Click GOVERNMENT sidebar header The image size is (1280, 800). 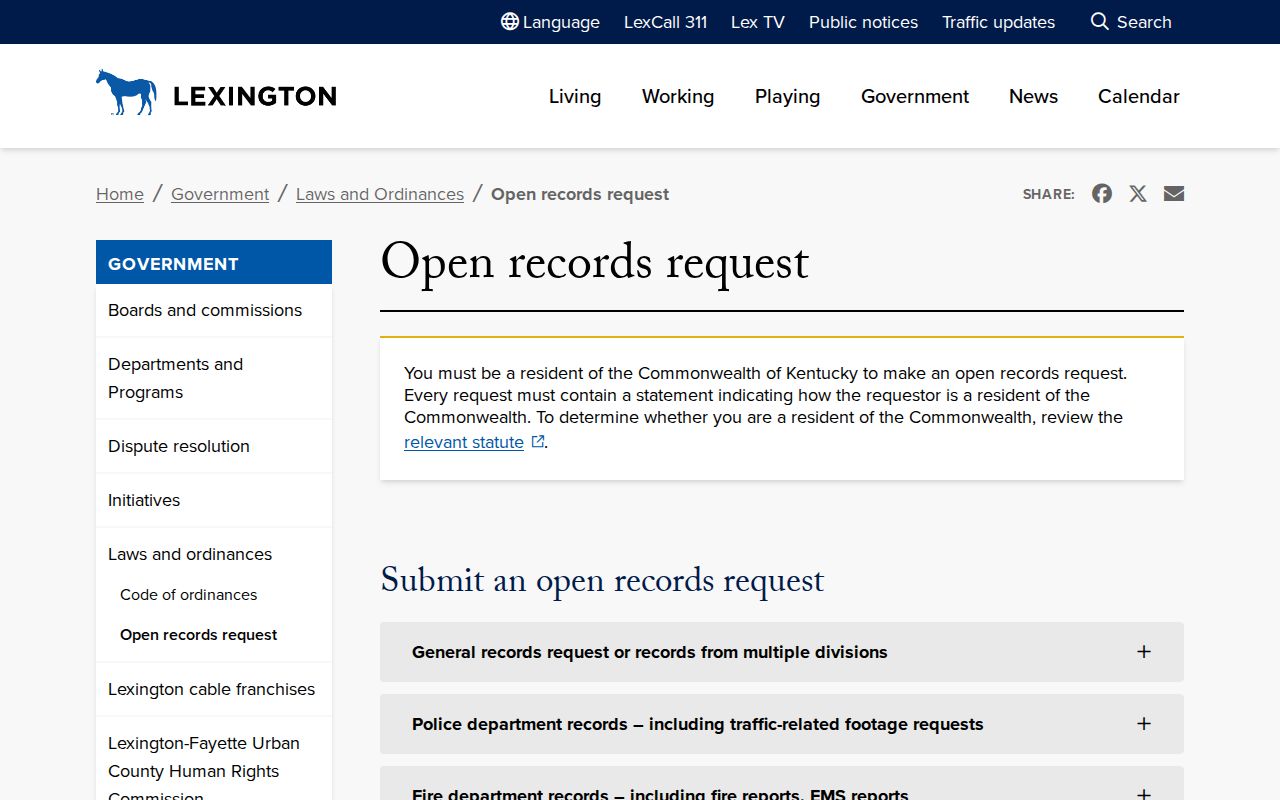(x=214, y=263)
